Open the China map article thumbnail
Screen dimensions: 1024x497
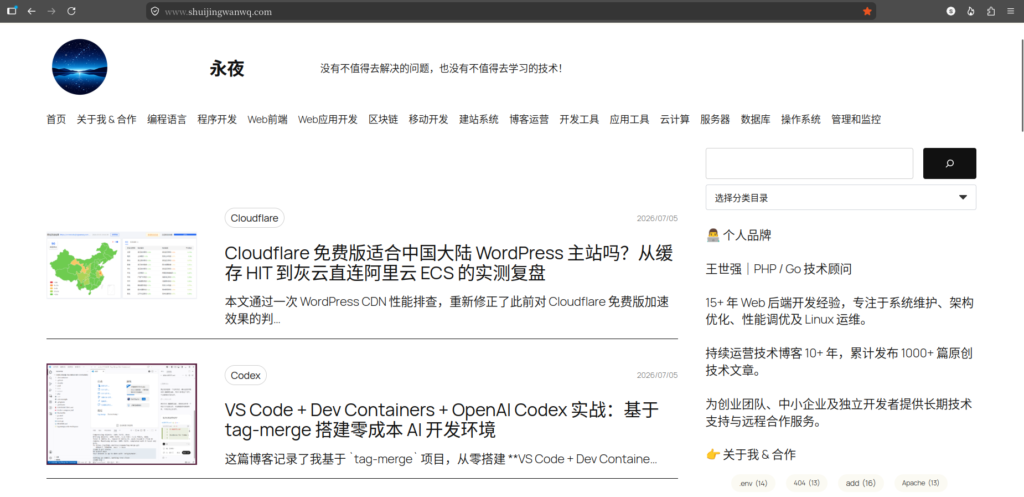tap(121, 265)
